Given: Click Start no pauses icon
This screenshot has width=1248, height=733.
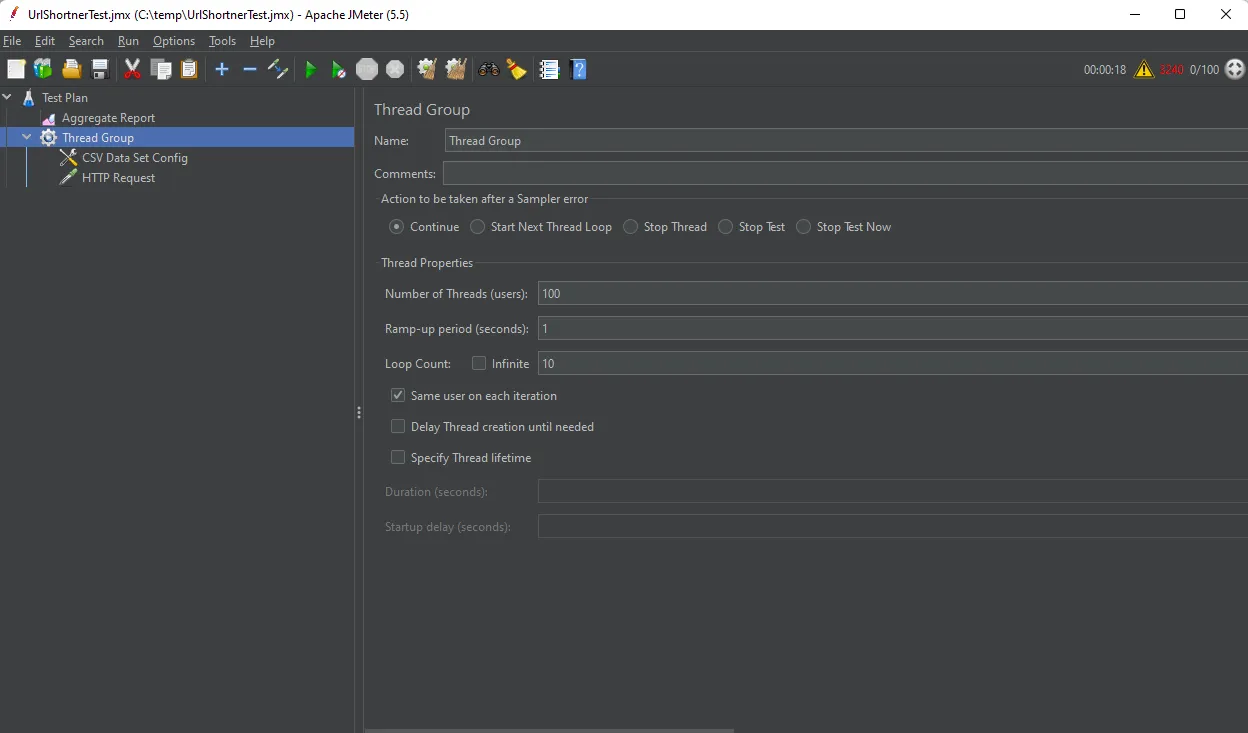Looking at the screenshot, I should coord(339,69).
